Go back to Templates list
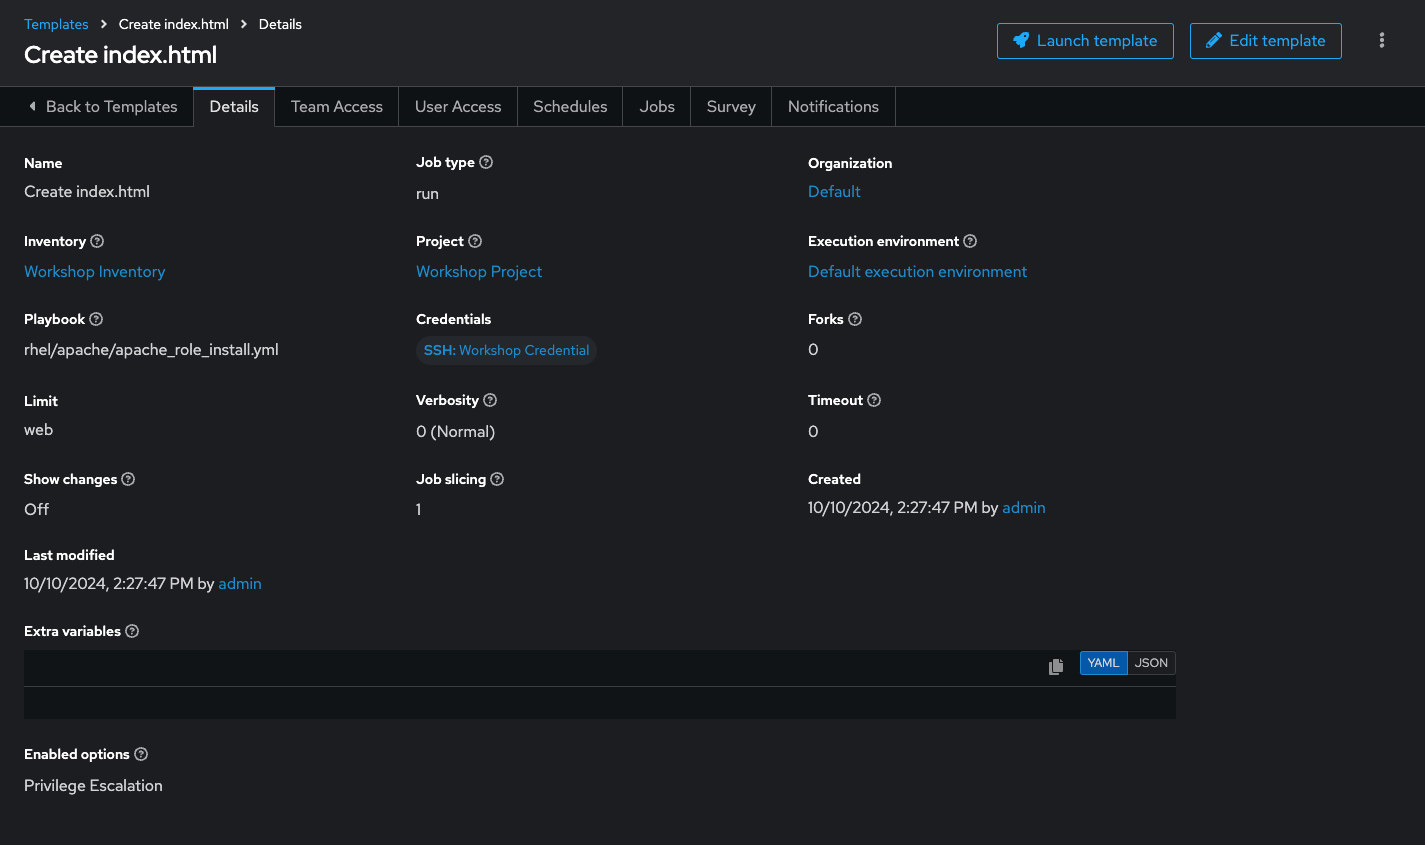Viewport: 1425px width, 845px height. pyautogui.click(x=102, y=107)
